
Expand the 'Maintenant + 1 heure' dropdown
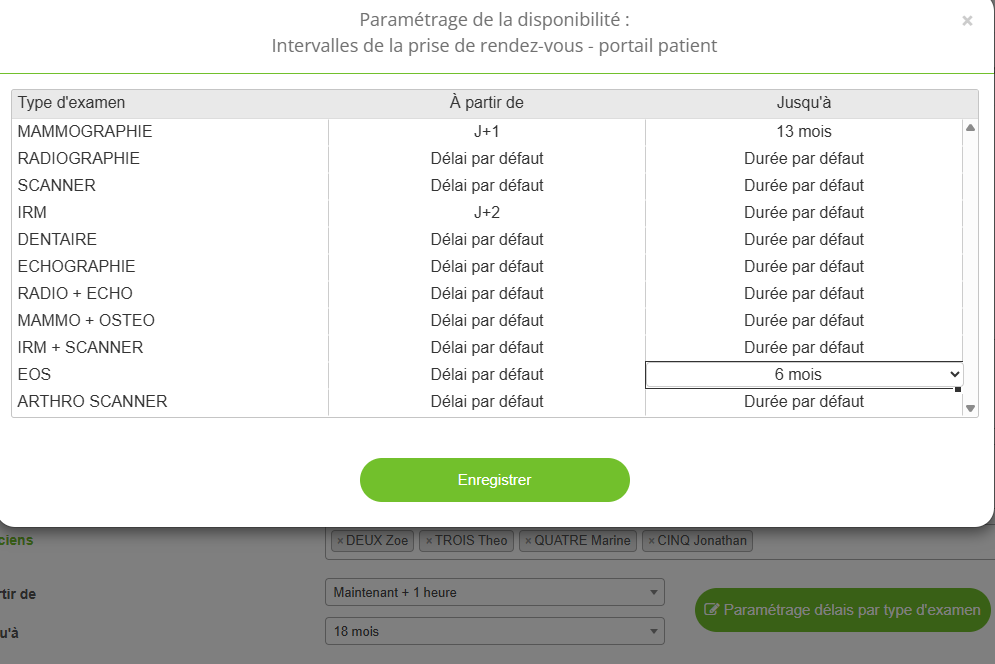coord(495,592)
